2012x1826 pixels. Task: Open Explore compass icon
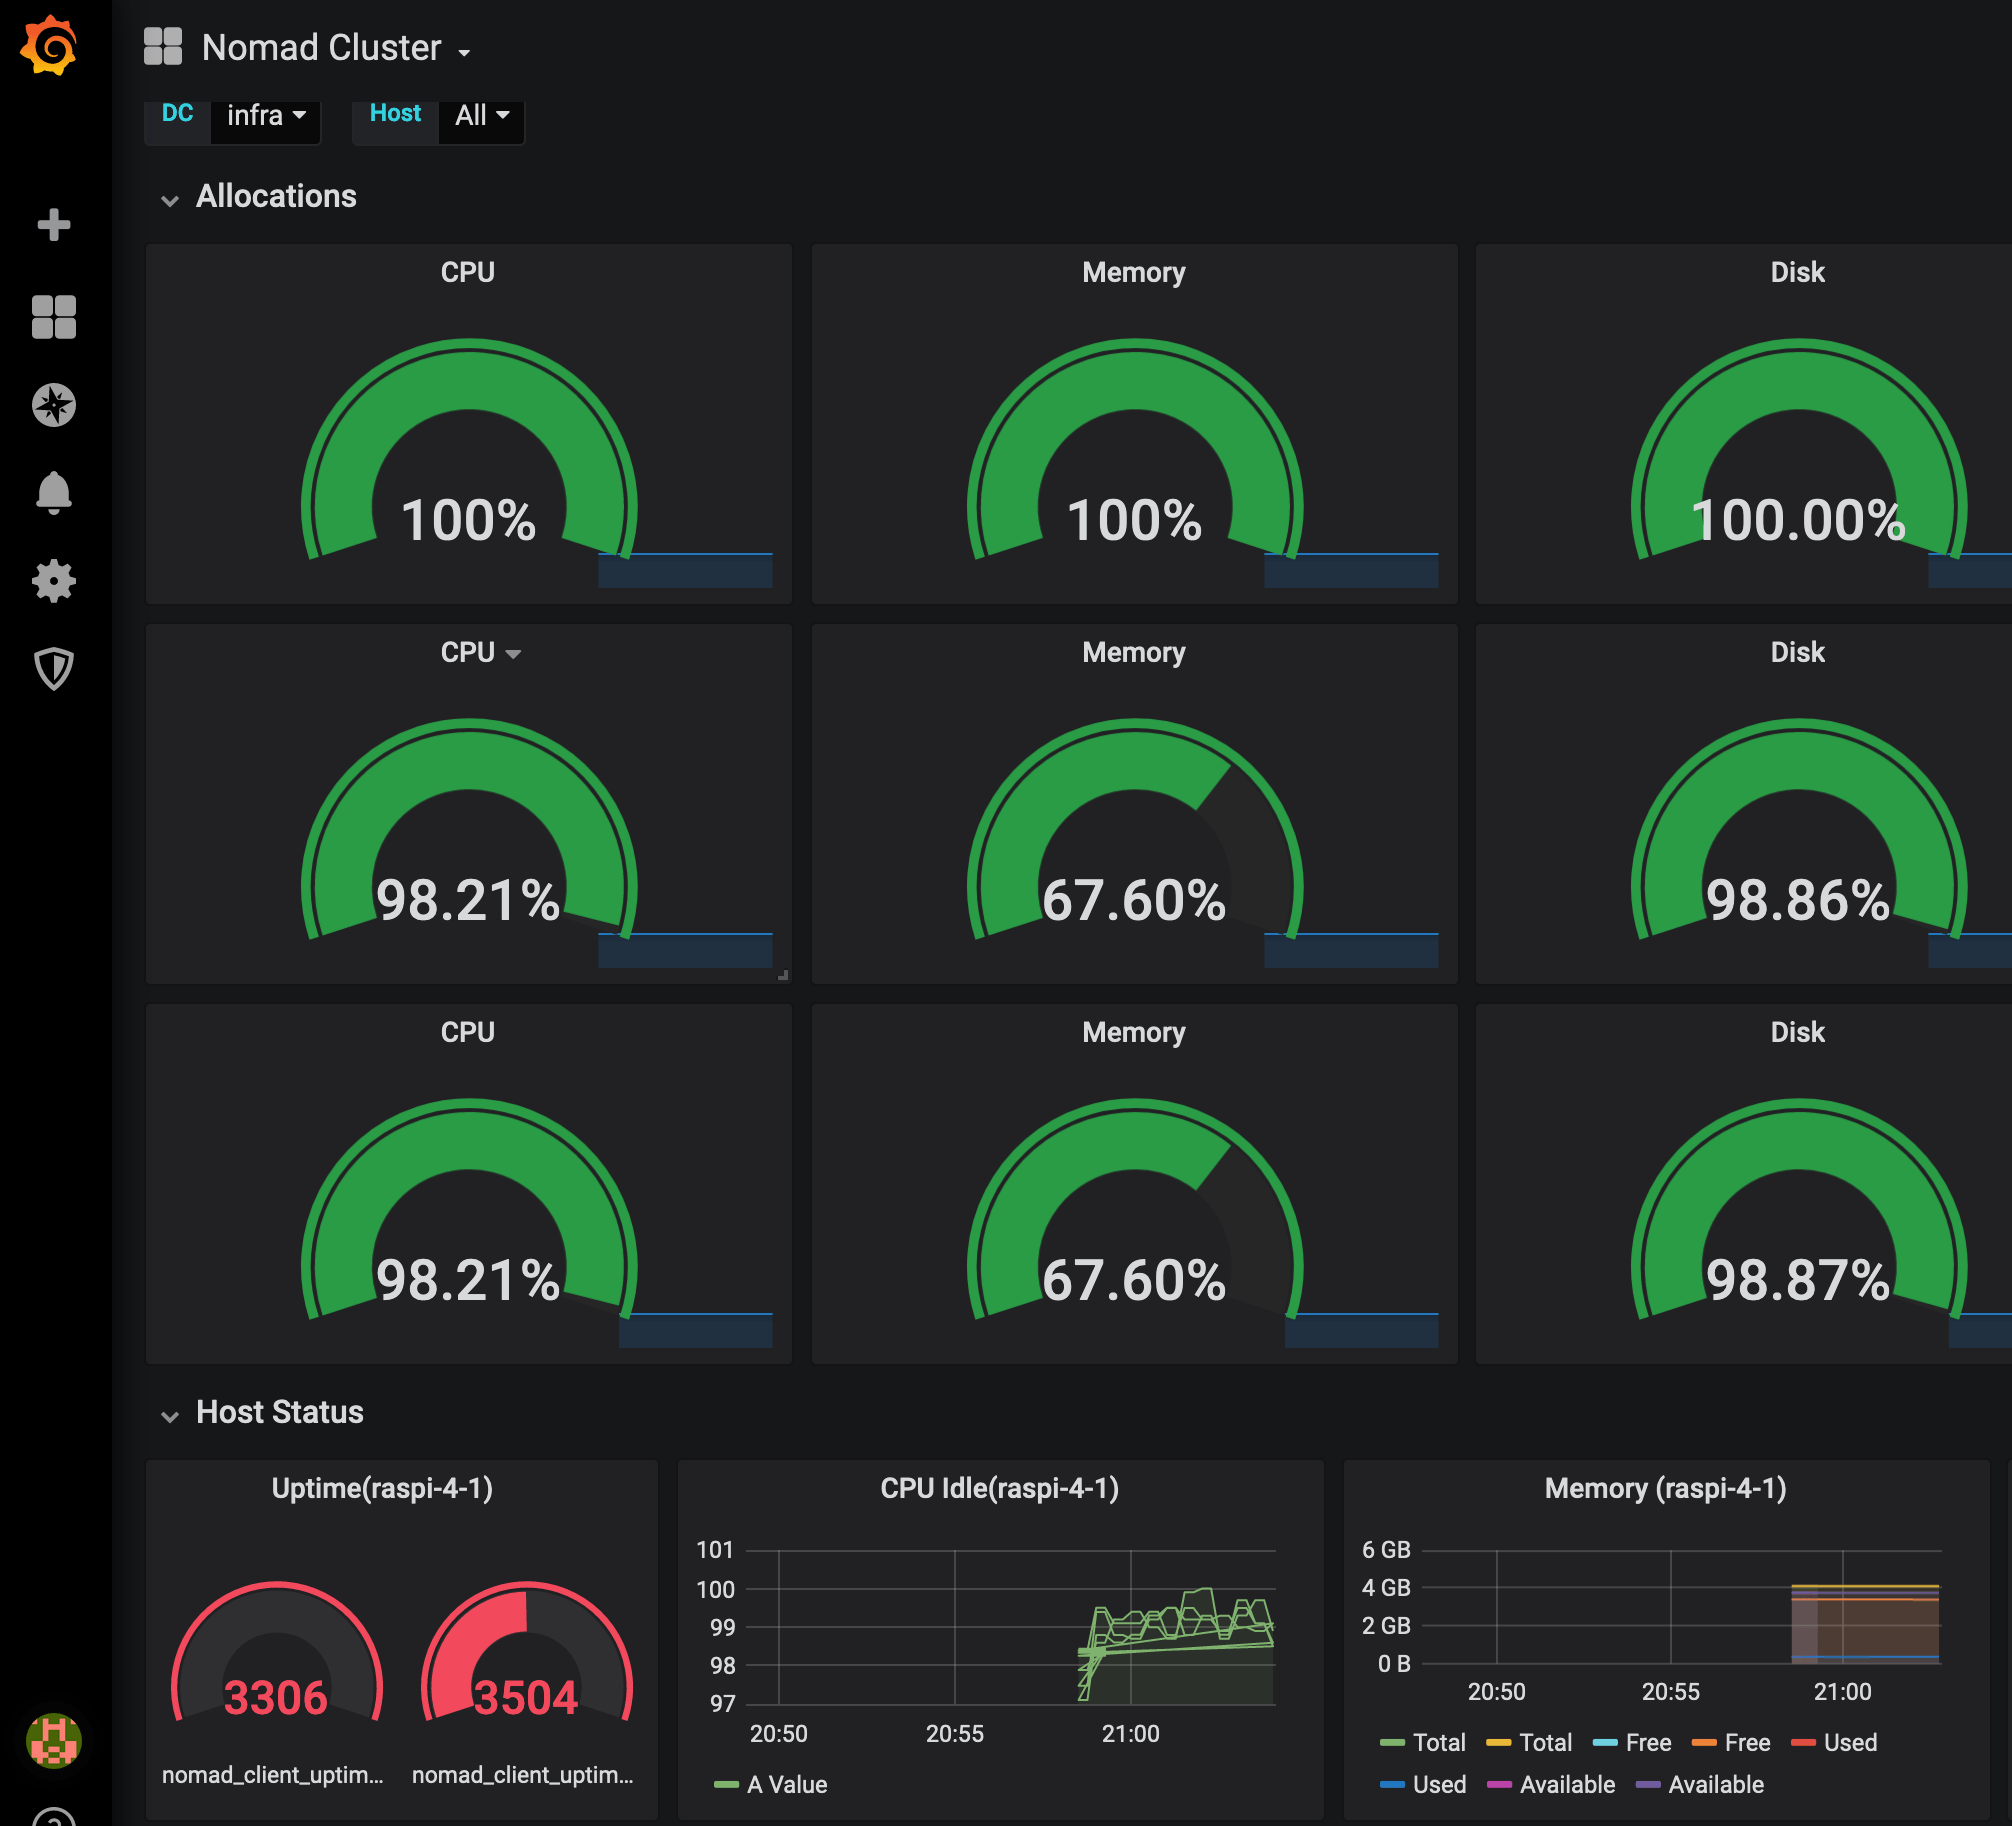pos(54,405)
